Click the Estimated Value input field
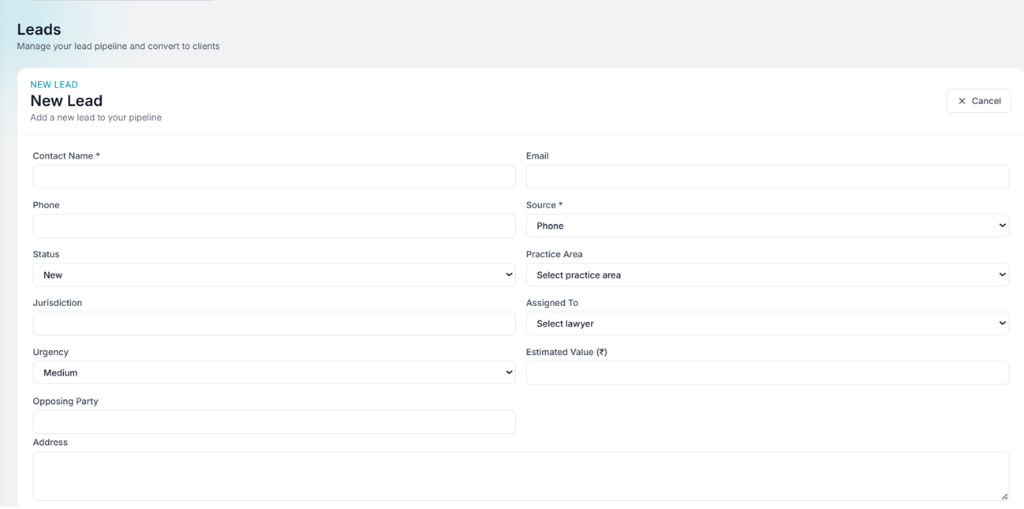Viewport: 1024px width, 509px height. (x=767, y=373)
